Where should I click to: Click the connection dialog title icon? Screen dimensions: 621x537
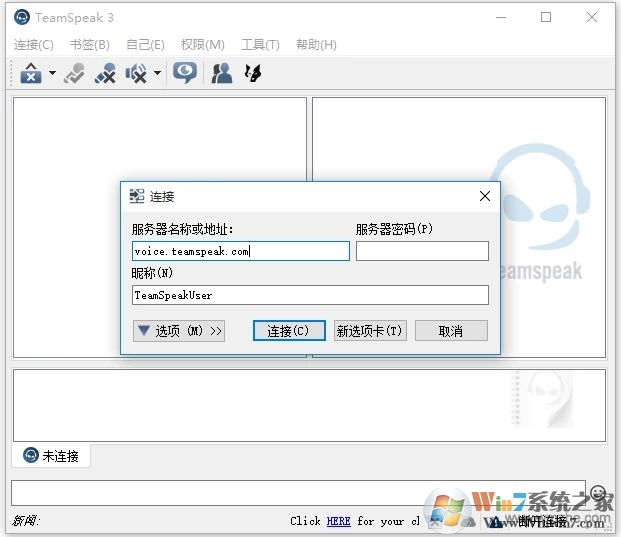tap(137, 196)
